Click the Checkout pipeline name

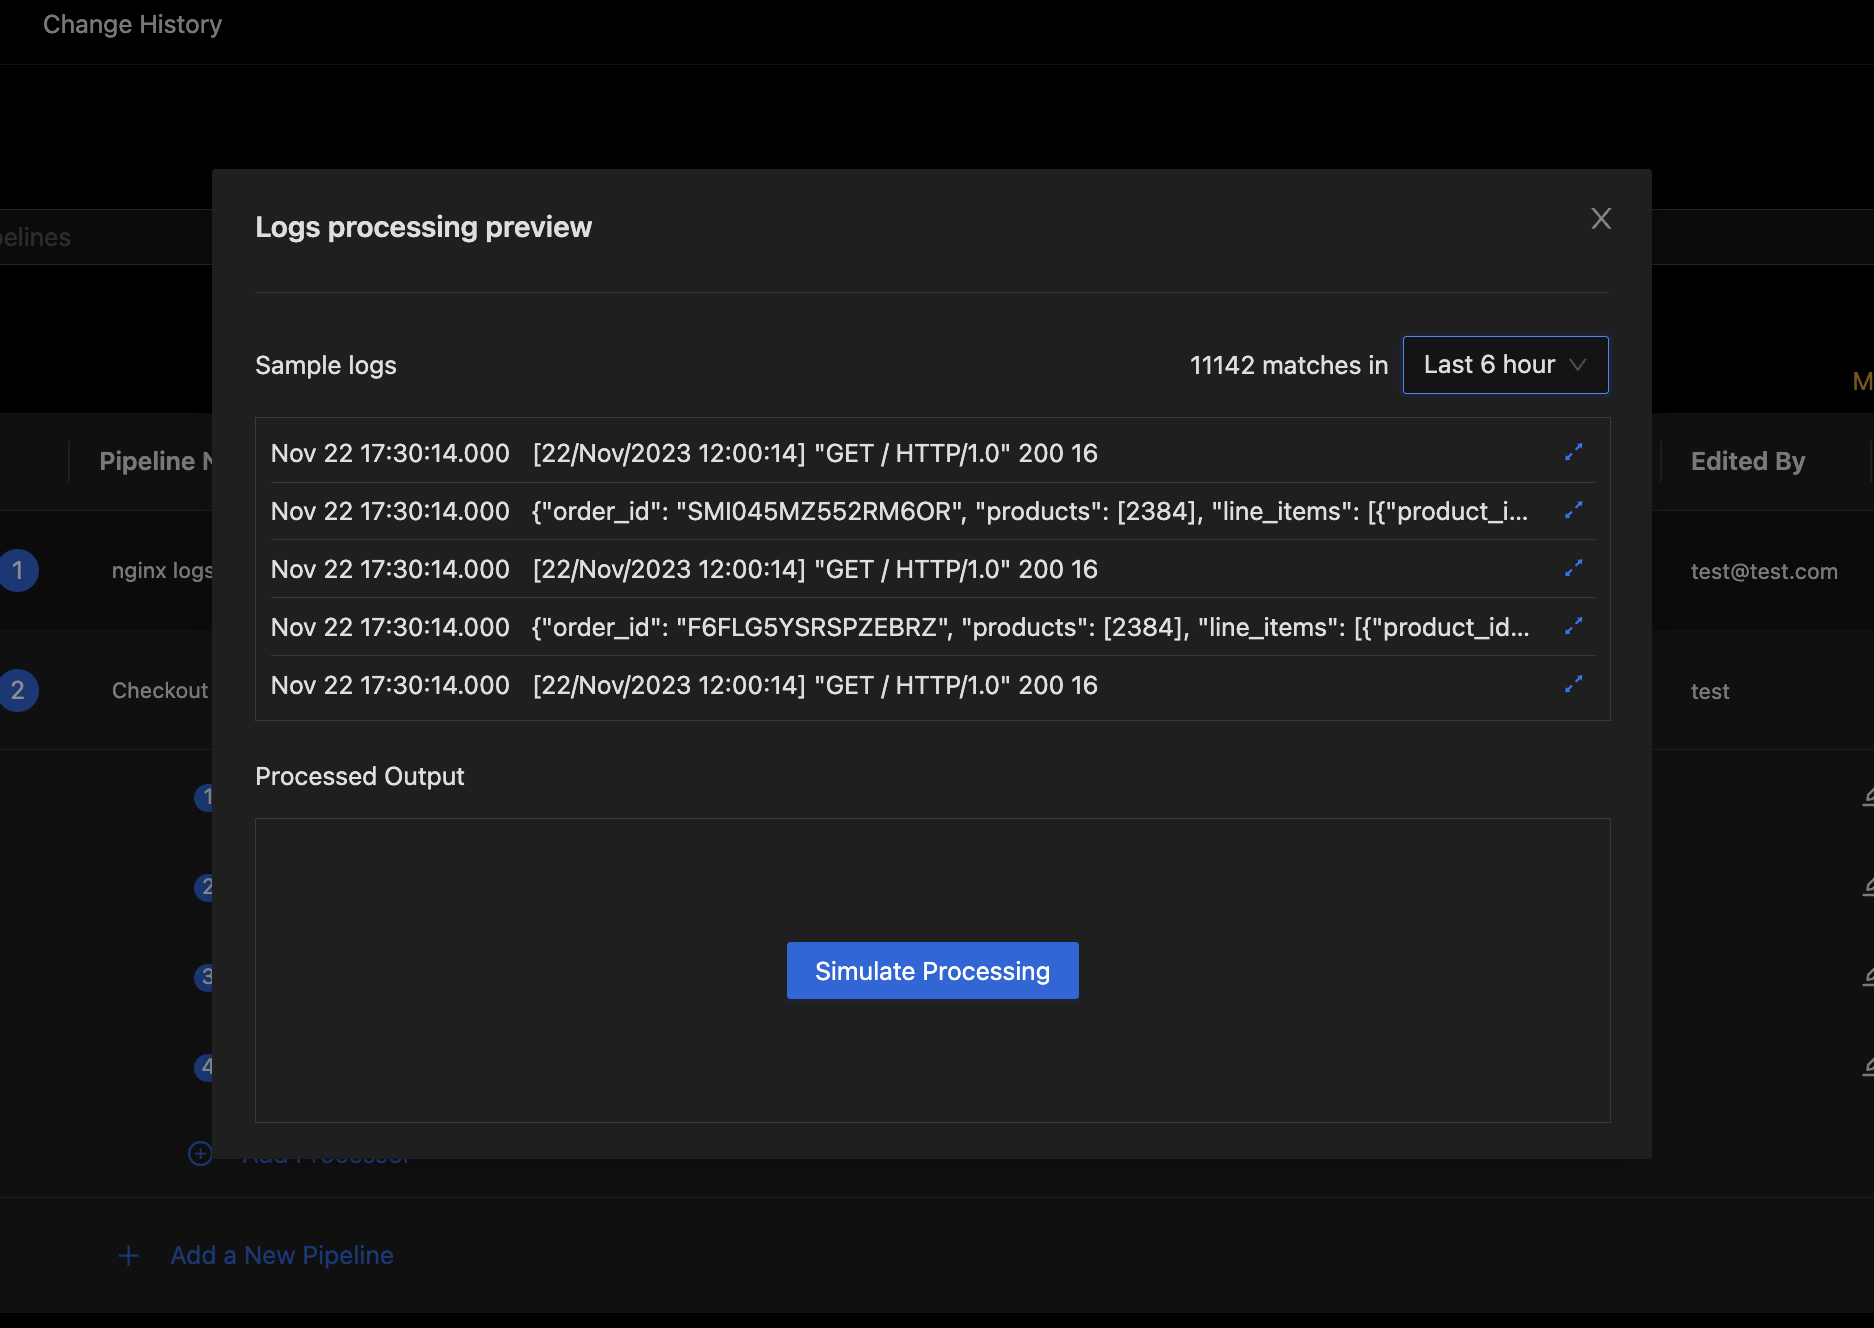point(160,690)
